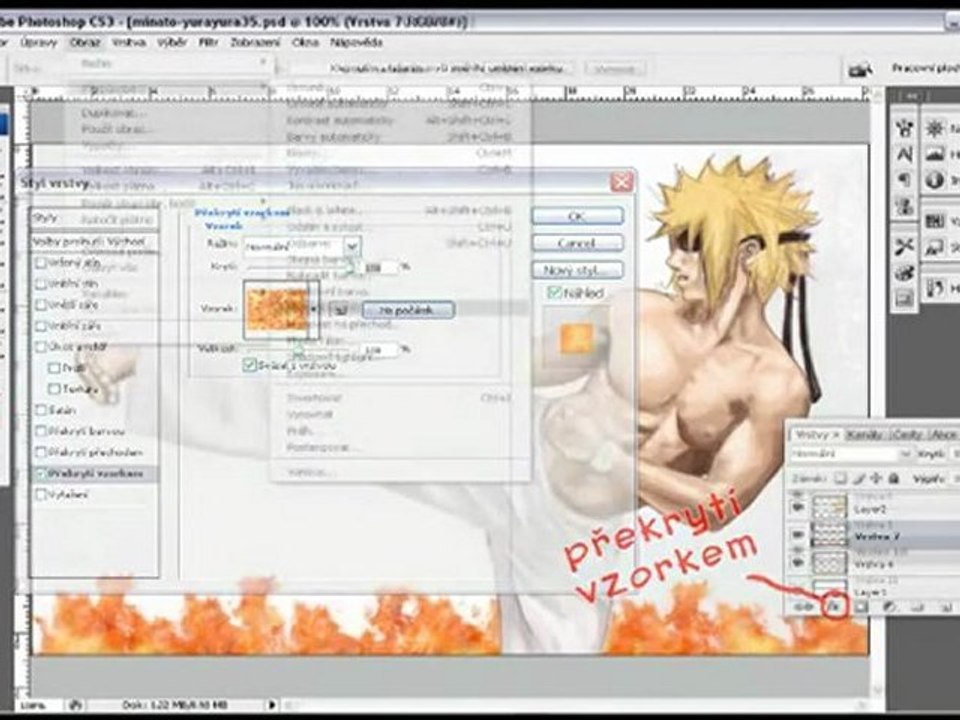960x720 pixels.
Task: Enable the Vržený stín checkbox
Action: pos(41,263)
